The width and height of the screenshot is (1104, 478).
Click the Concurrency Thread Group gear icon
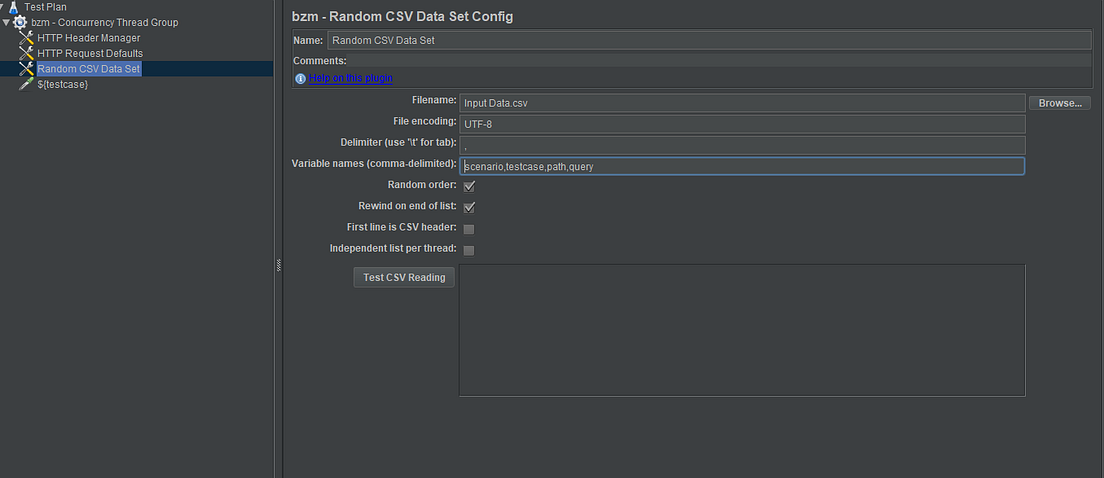(20, 23)
